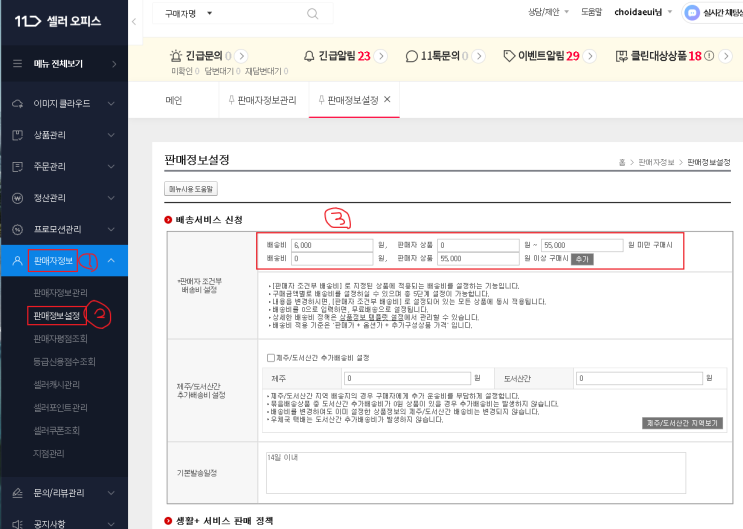The image size is (743, 529).
Task: Click the 11톡문의 chat bubble icon
Action: [x=412, y=56]
